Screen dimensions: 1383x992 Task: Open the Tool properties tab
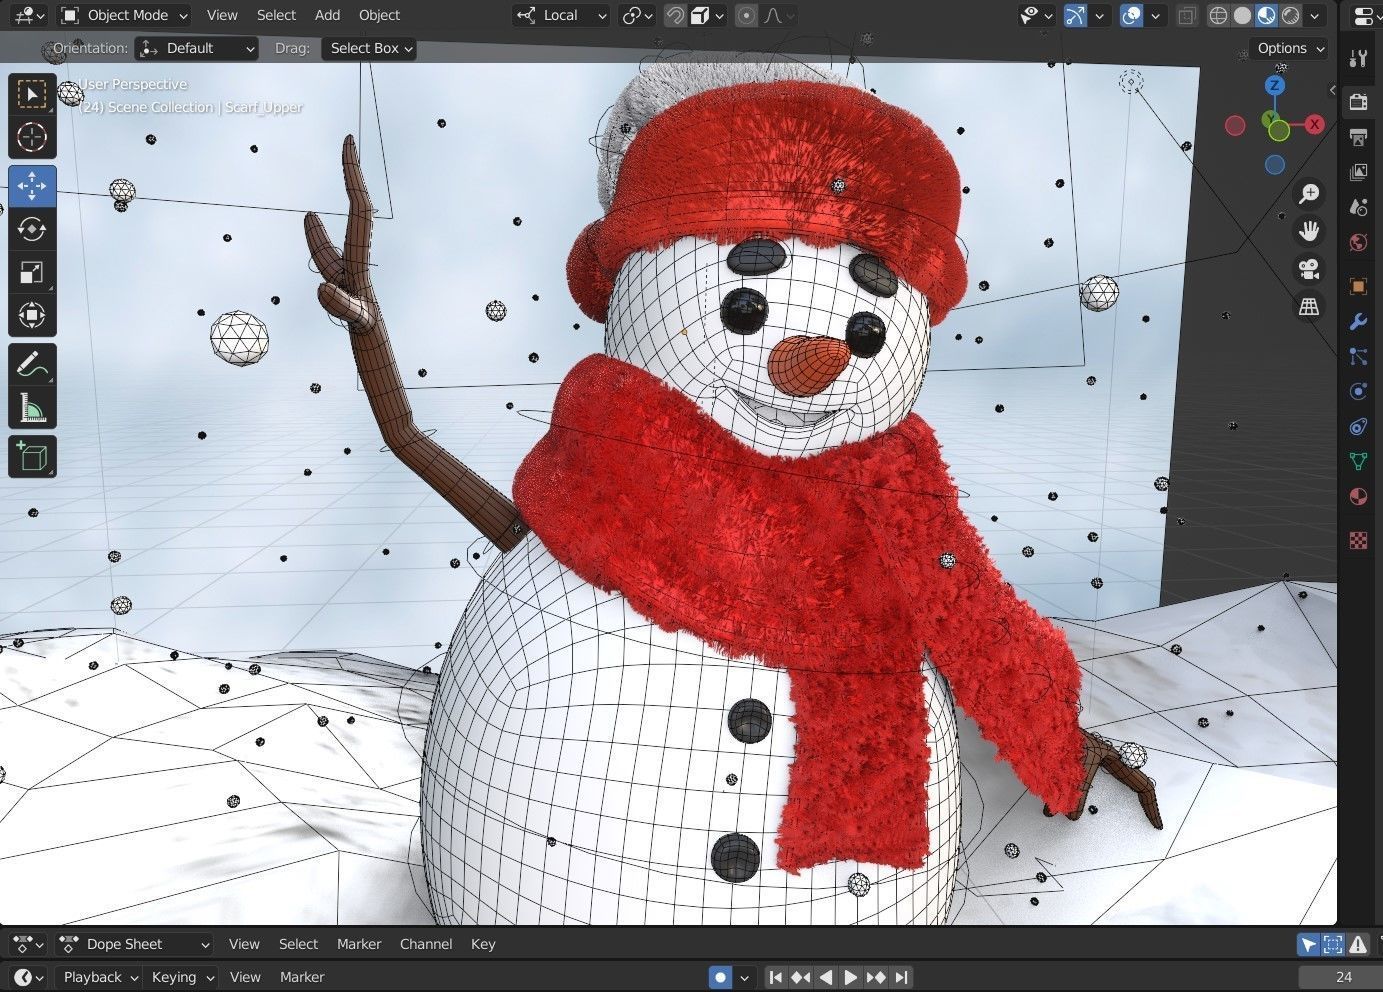[1358, 59]
